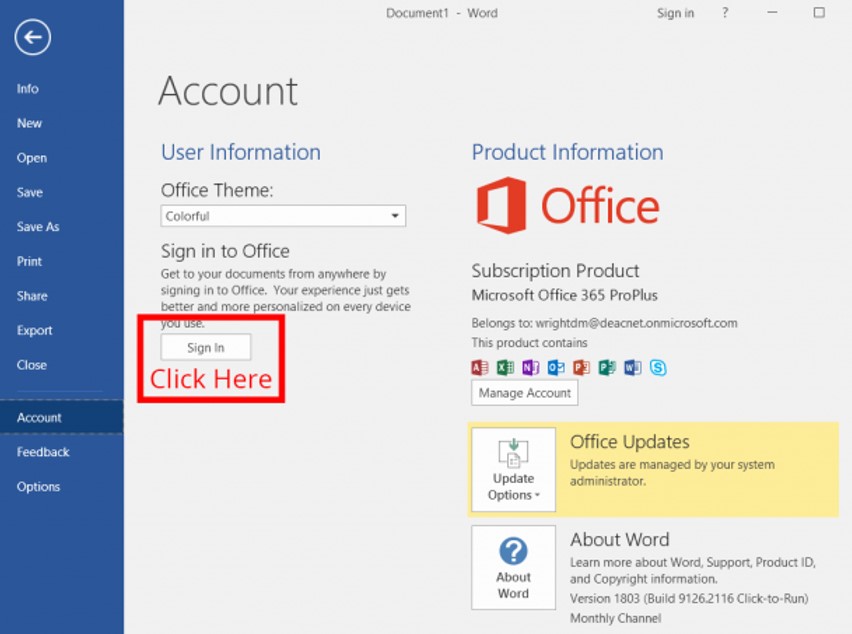The height and width of the screenshot is (634, 852).
Task: Click the PowerPoint app icon
Action: click(581, 368)
